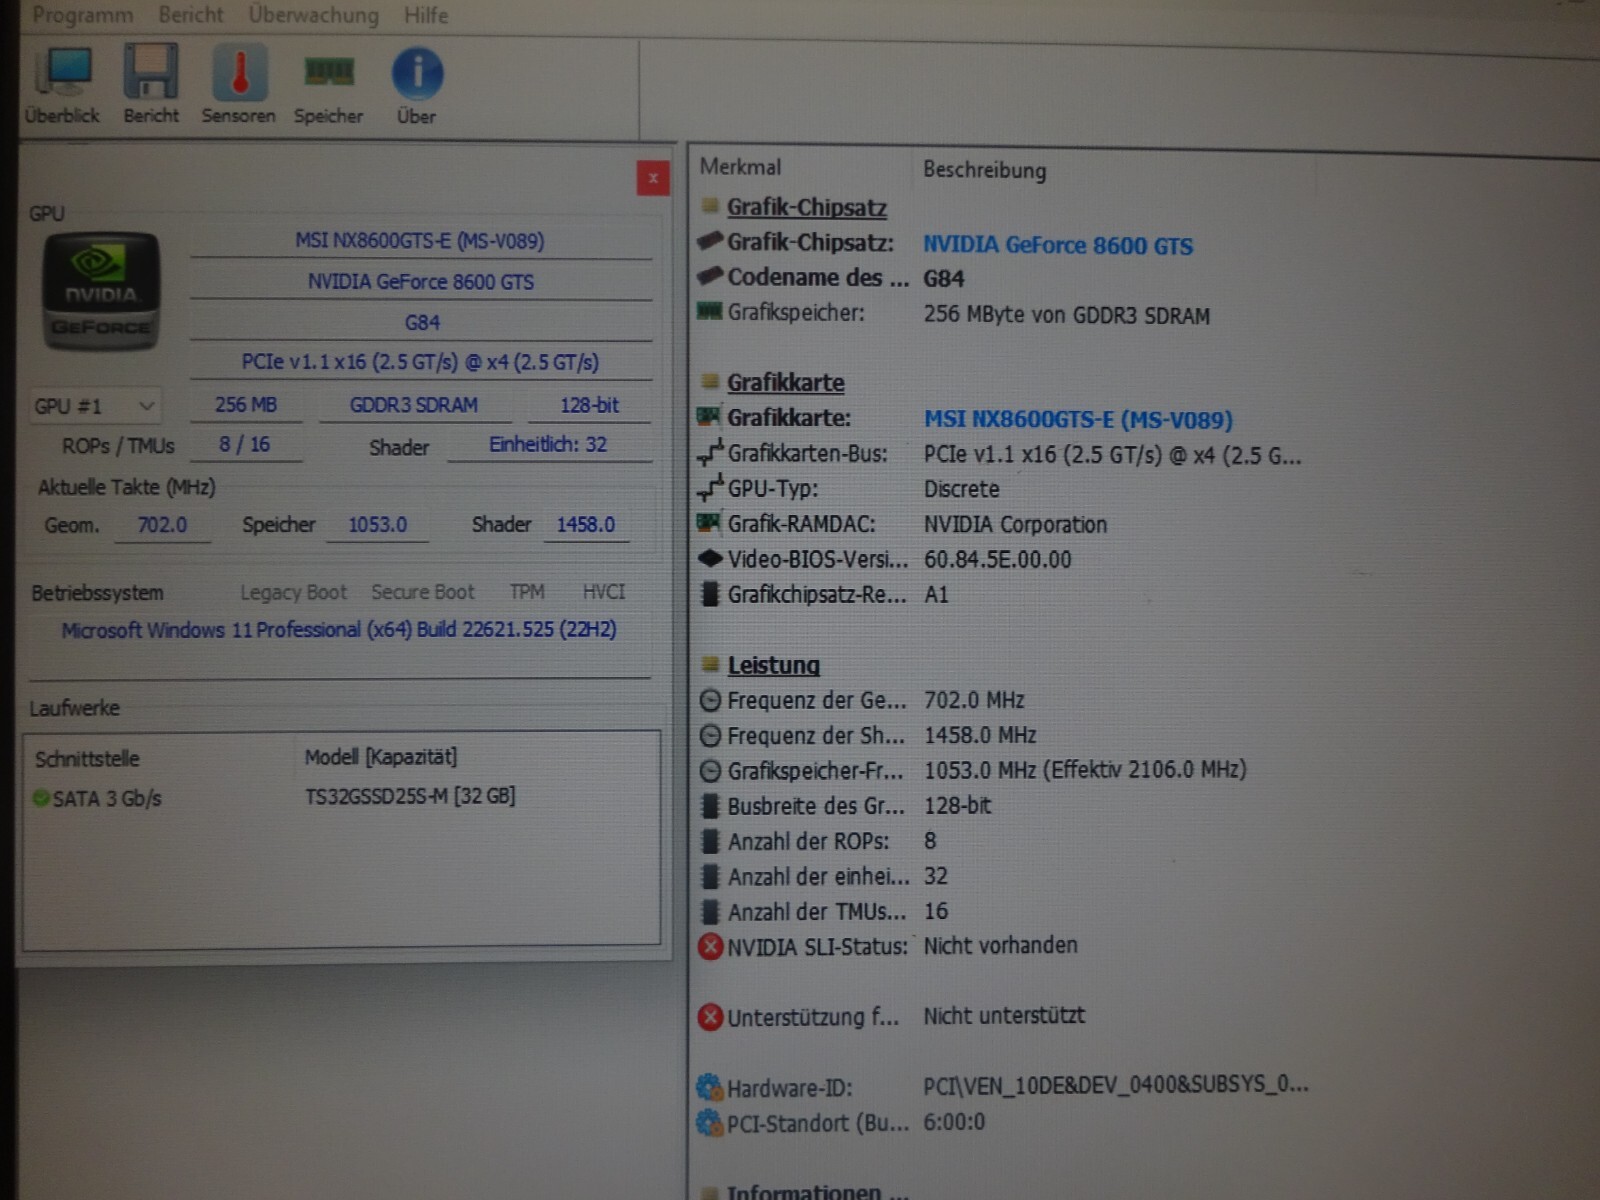Click the 128-bit bus width field
This screenshot has height=1200, width=1600.
click(x=589, y=405)
